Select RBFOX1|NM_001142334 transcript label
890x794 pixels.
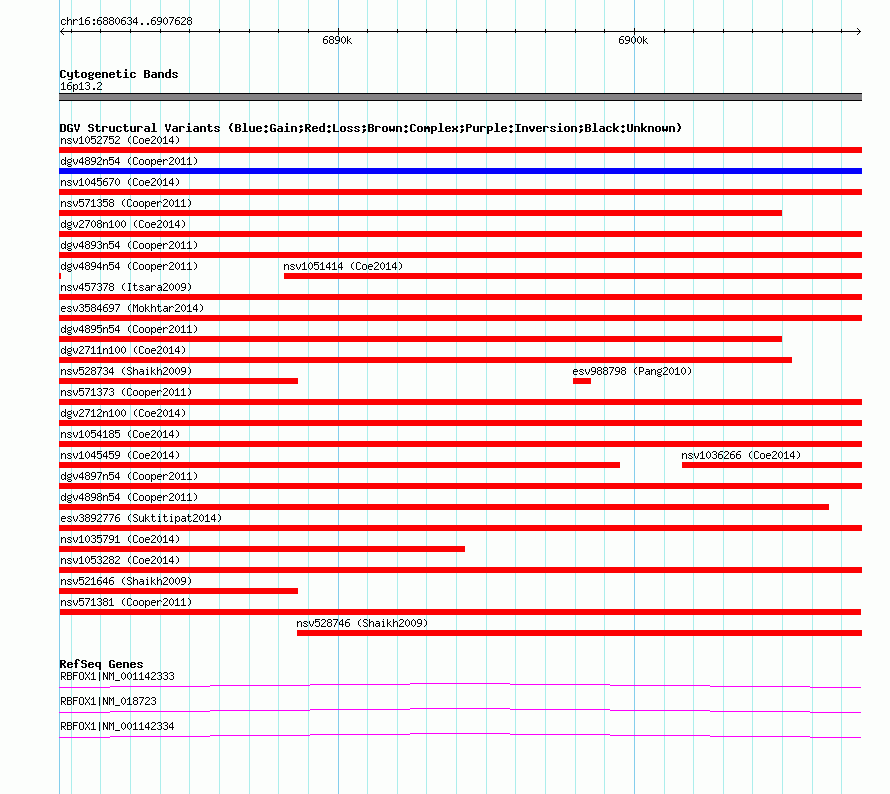[x=117, y=726]
